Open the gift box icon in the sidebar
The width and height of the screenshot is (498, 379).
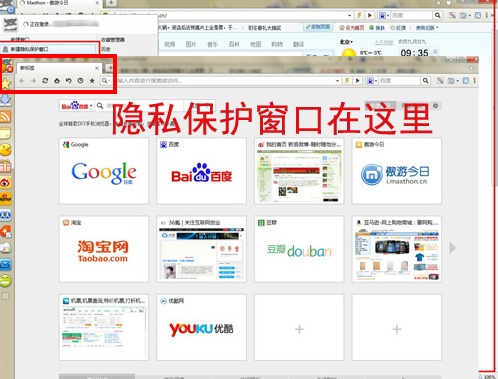coord(6,166)
